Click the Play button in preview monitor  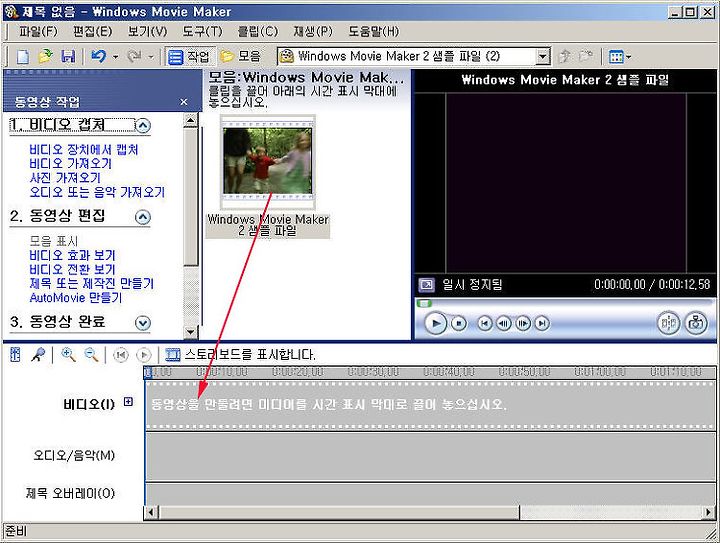[x=435, y=324]
